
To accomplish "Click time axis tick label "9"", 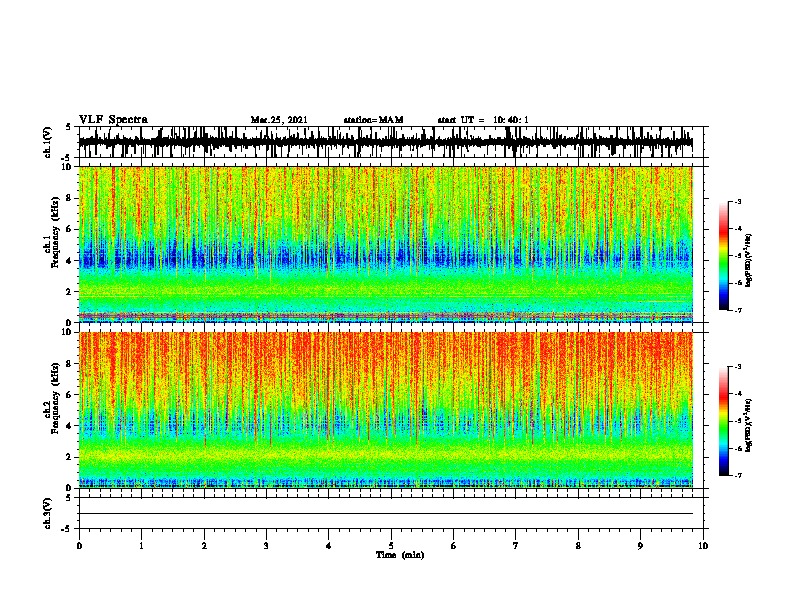I will point(640,546).
